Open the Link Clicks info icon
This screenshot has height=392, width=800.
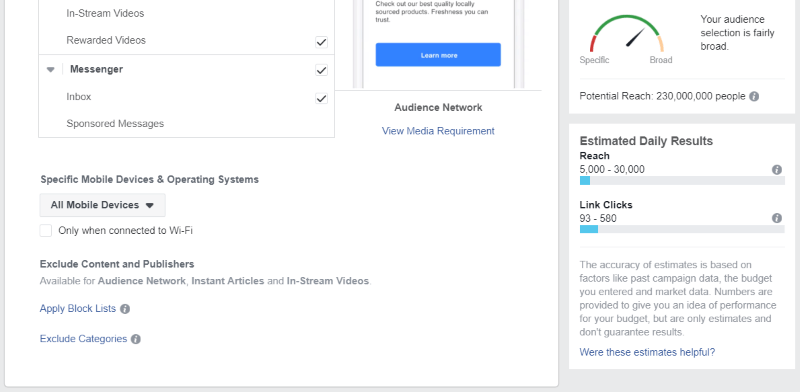(777, 218)
